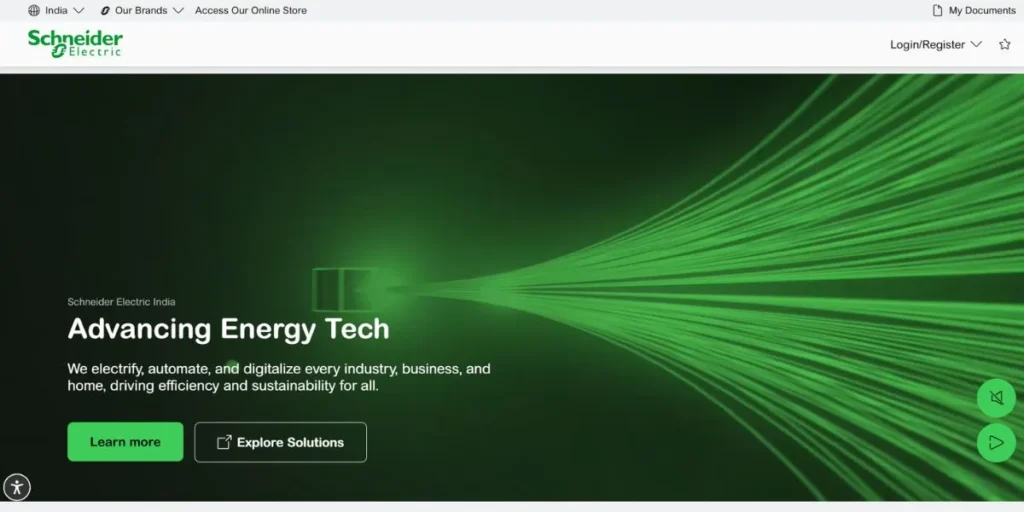The width and height of the screenshot is (1024, 512).
Task: Click the globe icon beside India
Action: (34, 10)
